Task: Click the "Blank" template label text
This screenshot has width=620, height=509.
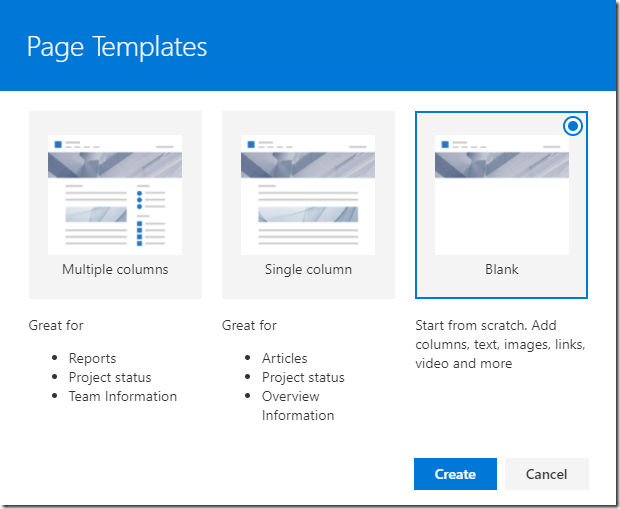Action: (502, 270)
